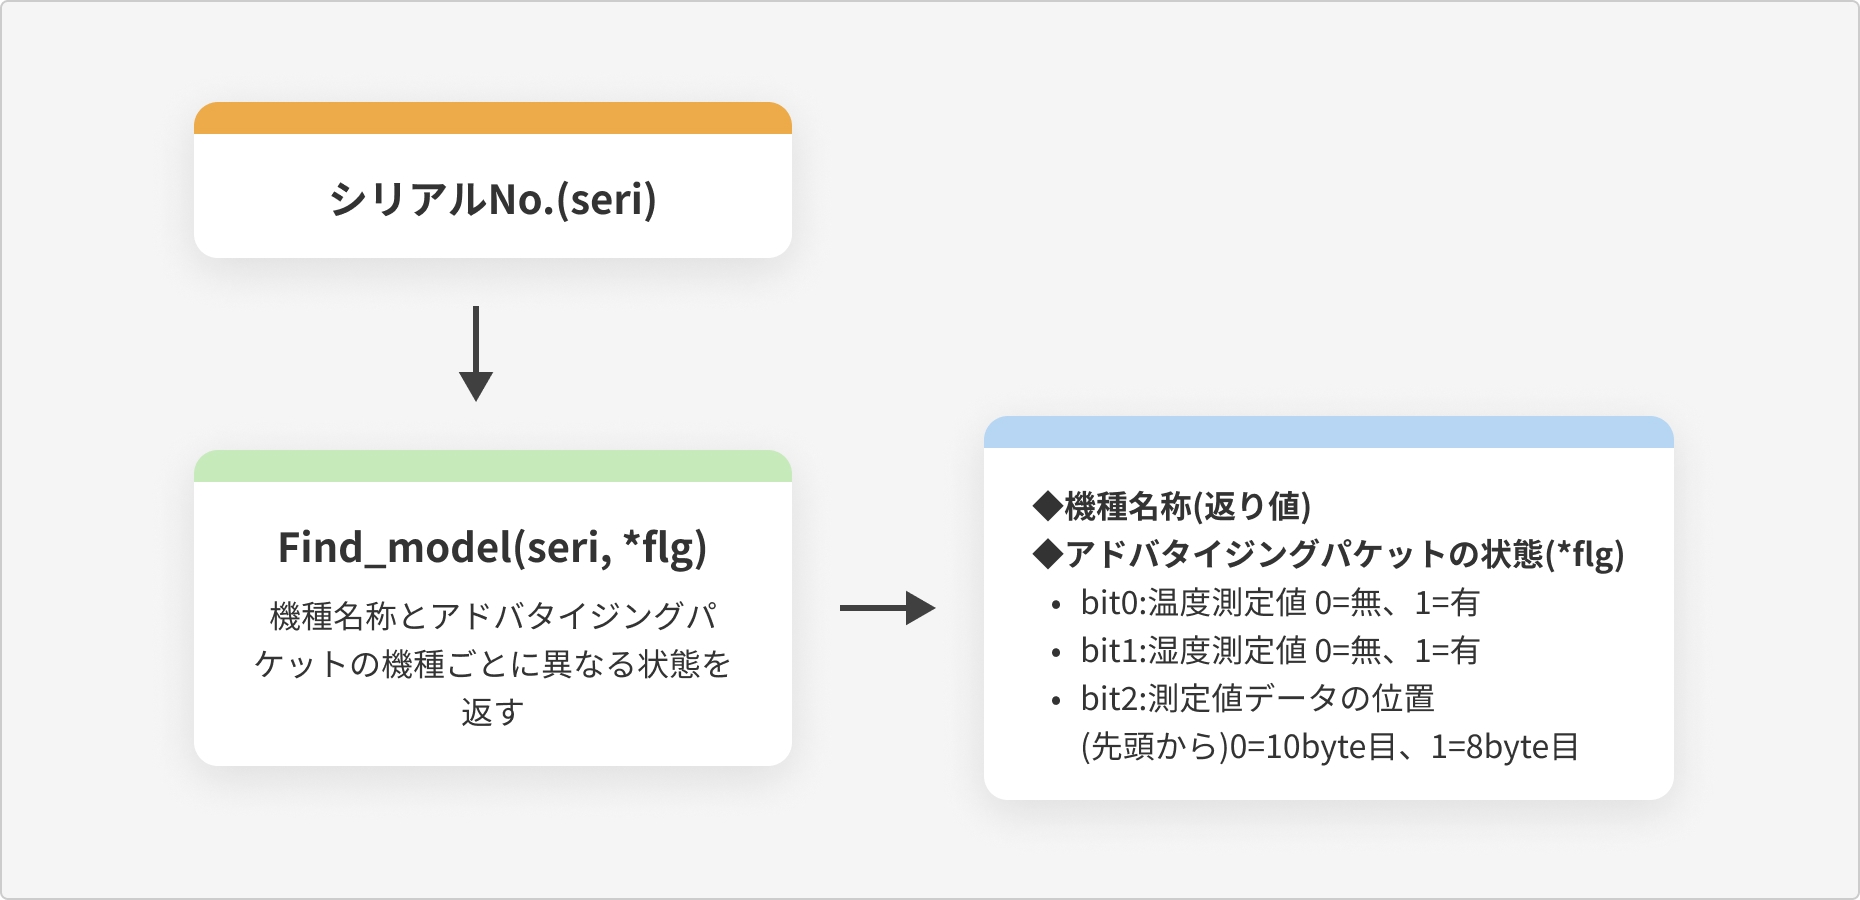Click the bullet dot beside bit2
The width and height of the screenshot is (1860, 900).
(x=1056, y=701)
